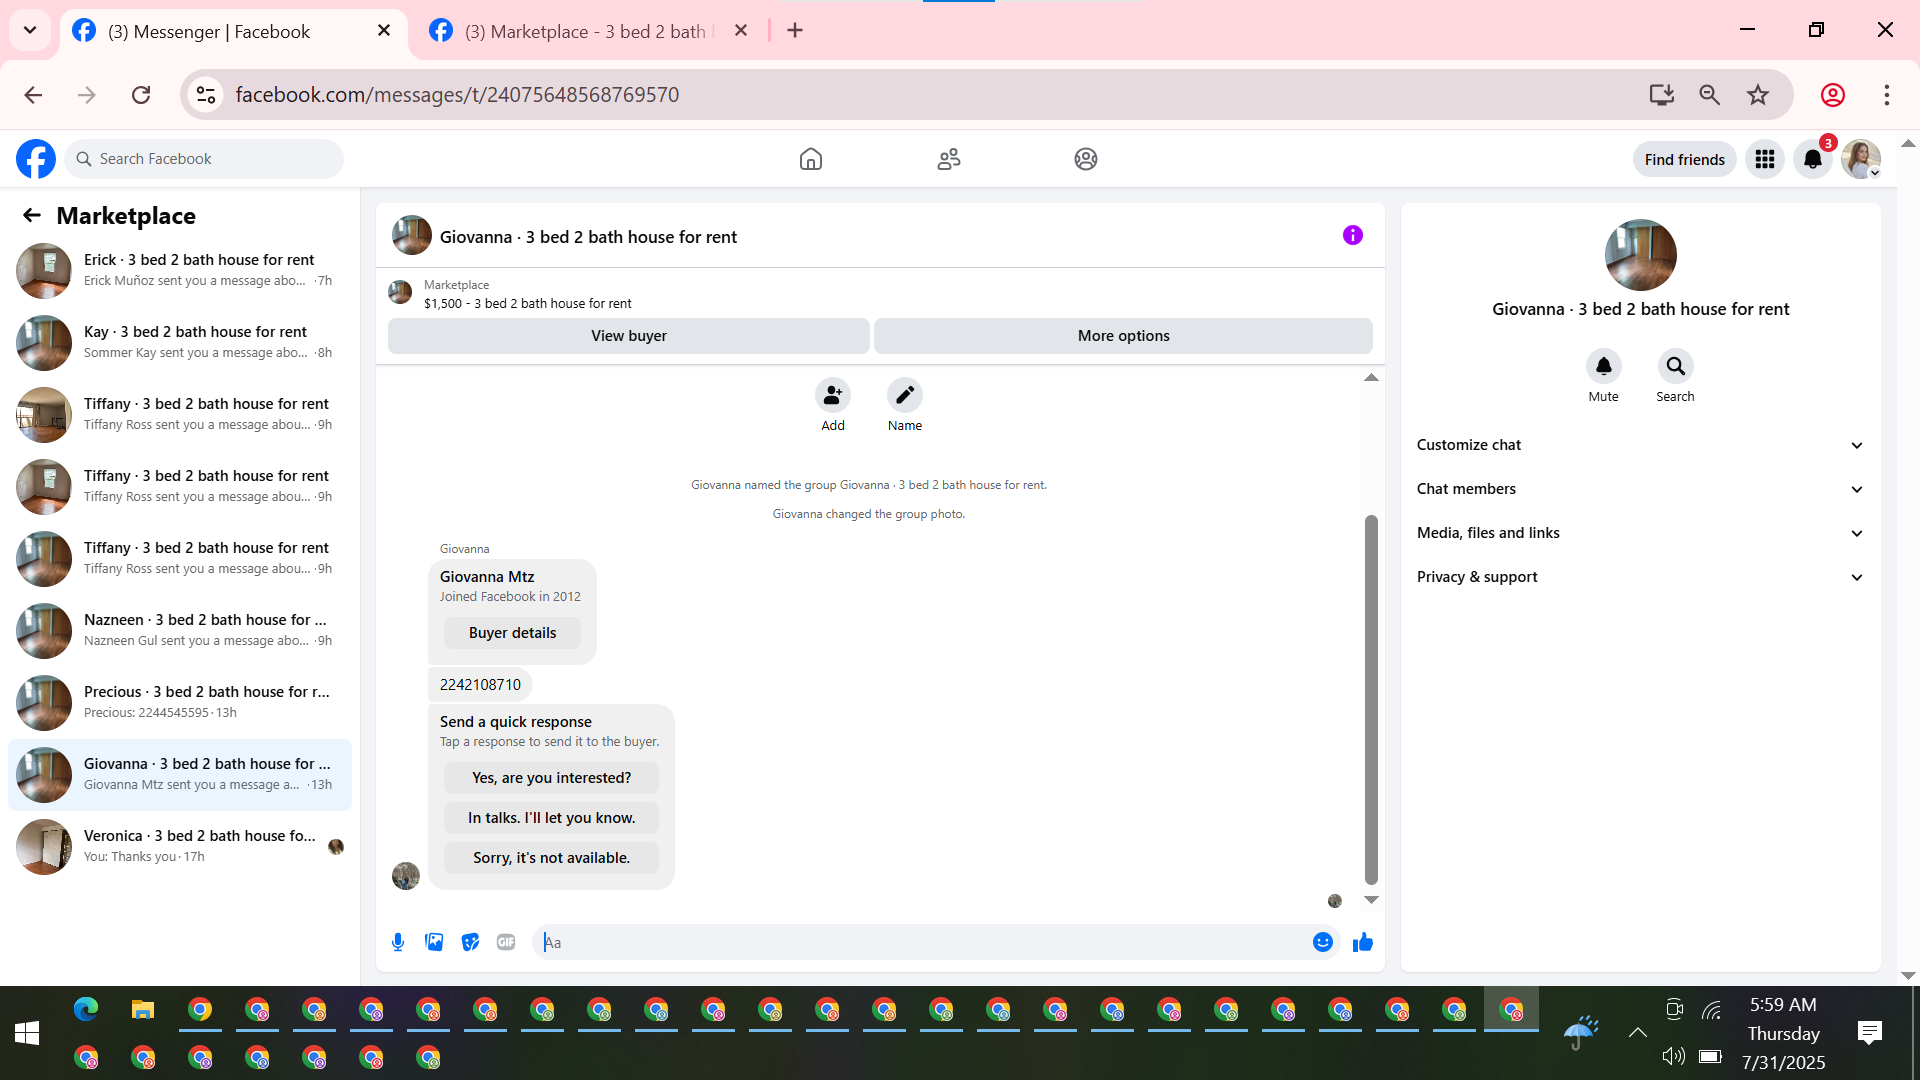
Task: Click the View buyer button
Action: point(628,336)
